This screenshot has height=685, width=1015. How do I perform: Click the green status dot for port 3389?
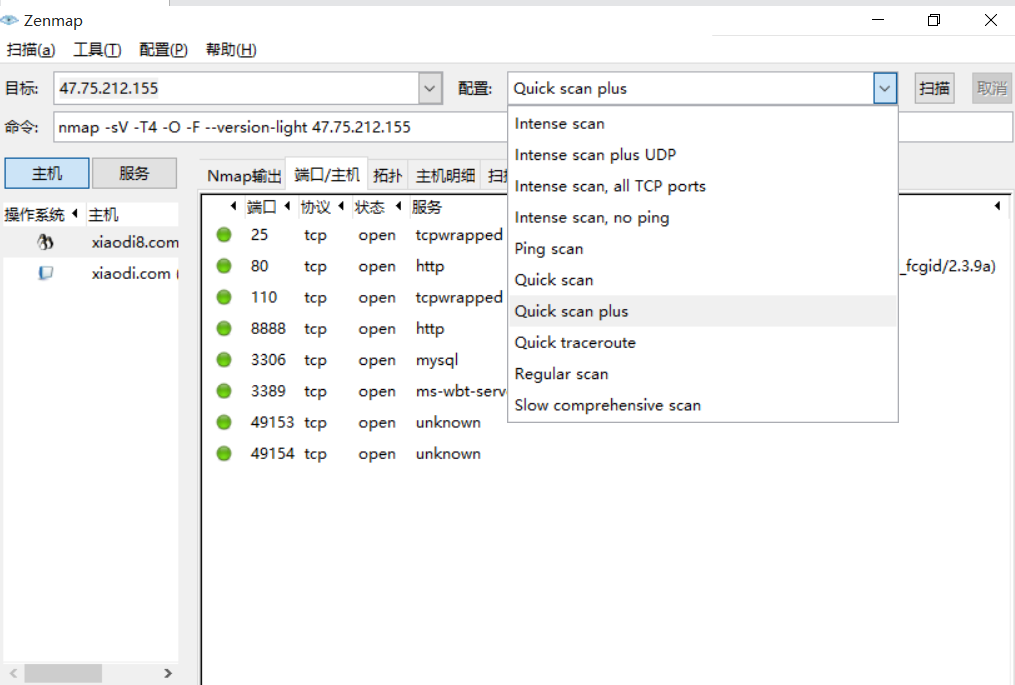tap(224, 391)
